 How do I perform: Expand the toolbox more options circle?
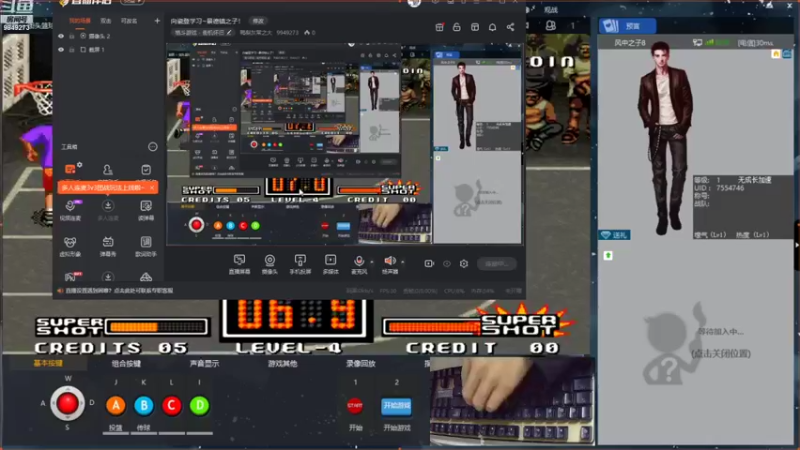[x=153, y=147]
